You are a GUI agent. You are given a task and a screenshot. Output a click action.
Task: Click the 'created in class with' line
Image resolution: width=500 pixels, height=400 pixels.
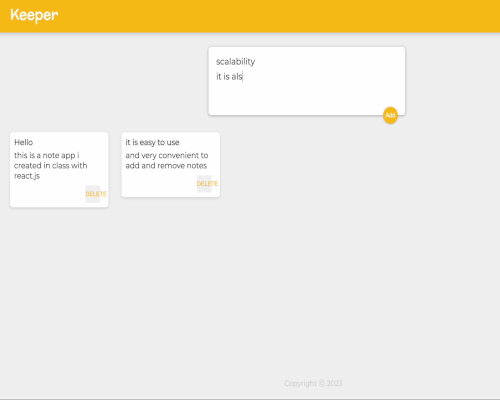click(51, 166)
